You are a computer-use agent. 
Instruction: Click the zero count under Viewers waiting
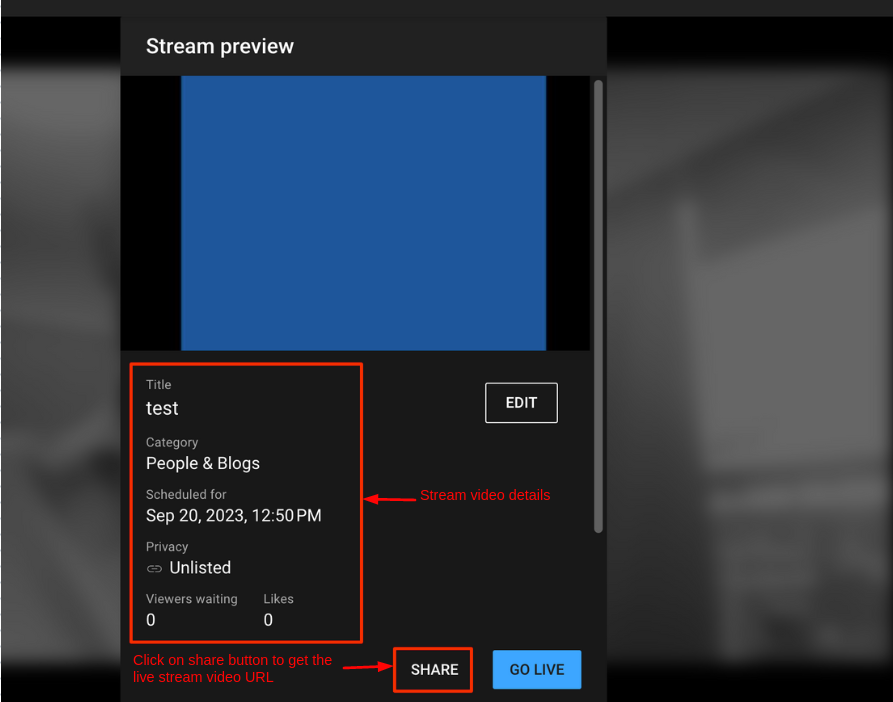click(x=151, y=620)
